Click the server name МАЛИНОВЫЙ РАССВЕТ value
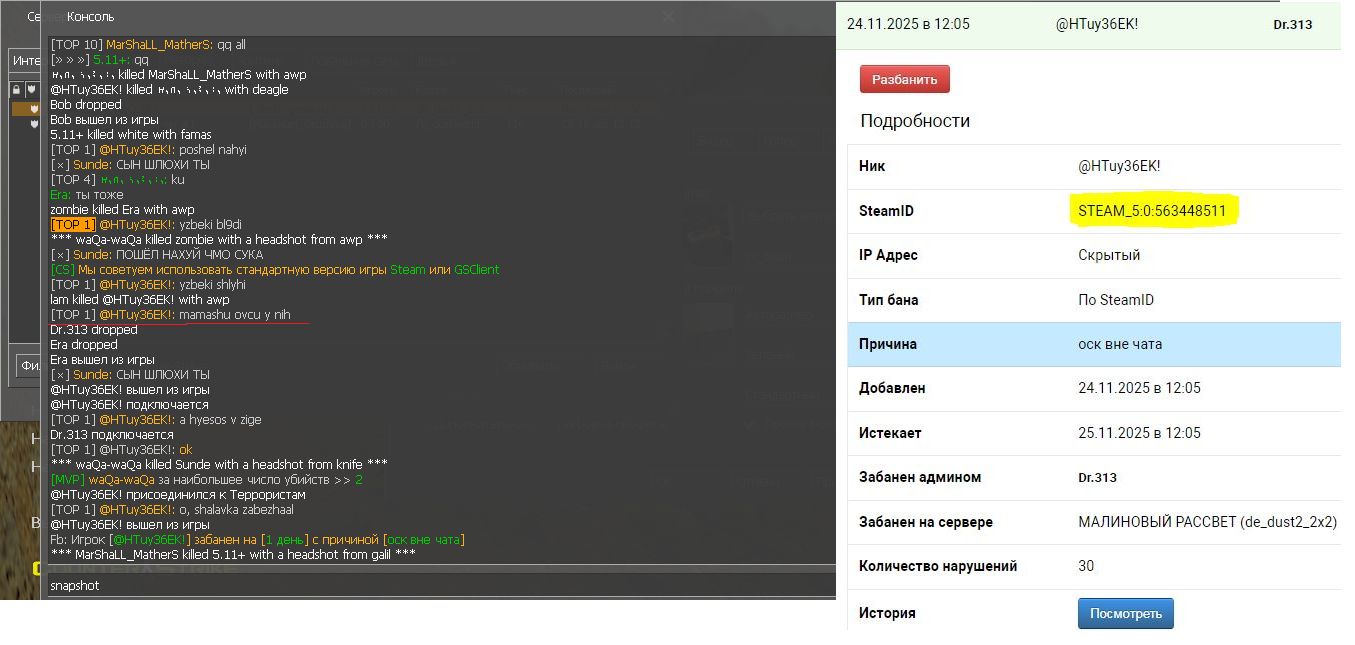Viewport: 1355px width, 645px height. (1207, 522)
